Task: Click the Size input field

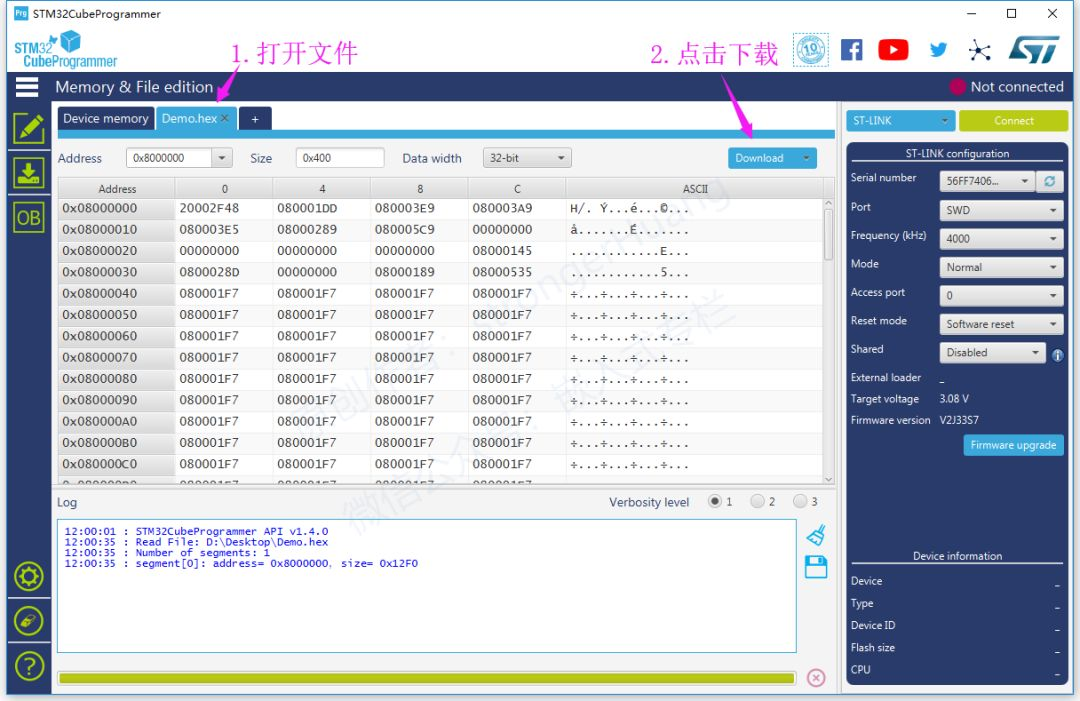Action: pyautogui.click(x=340, y=158)
